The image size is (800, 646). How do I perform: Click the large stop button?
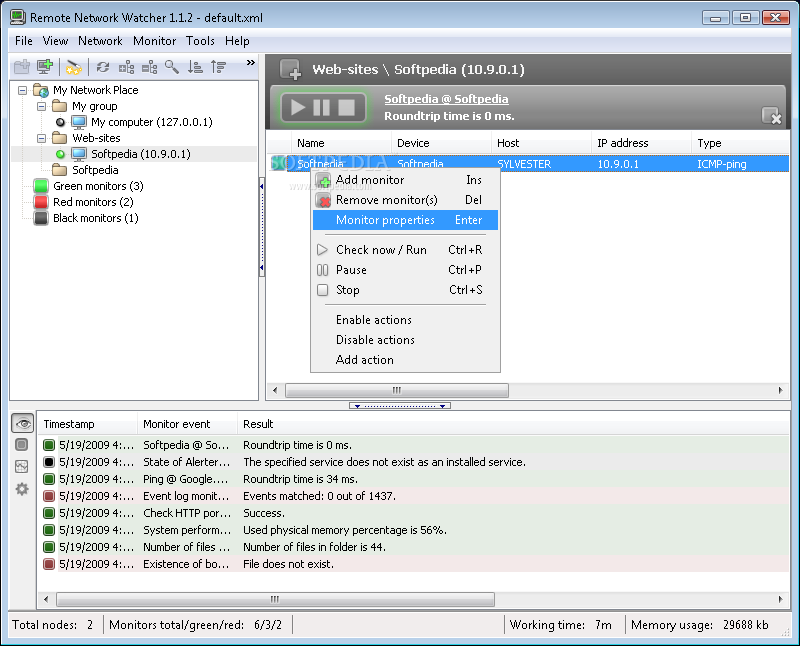346,108
